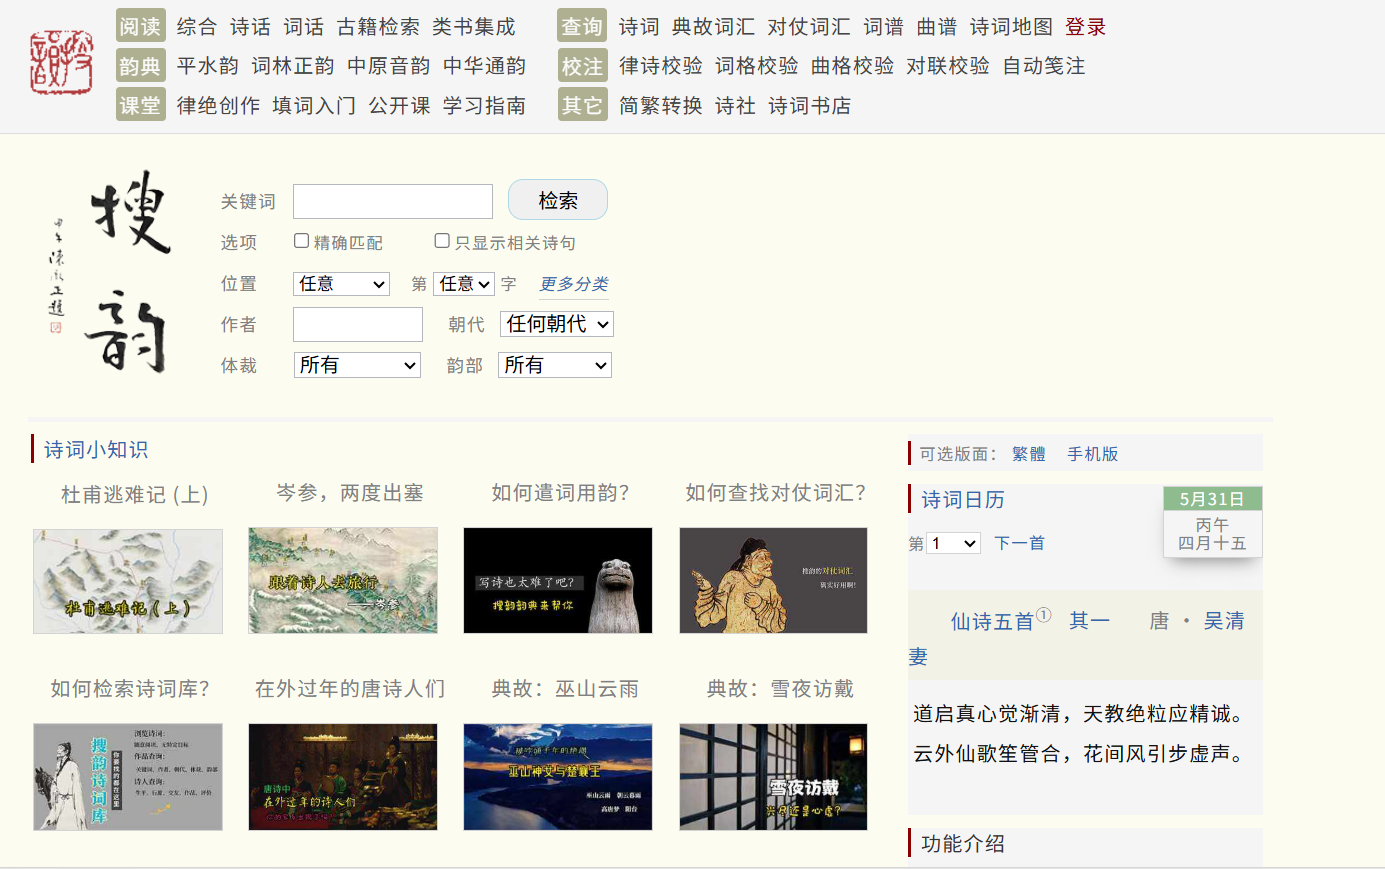Click the 关键词 input field

[x=393, y=201]
